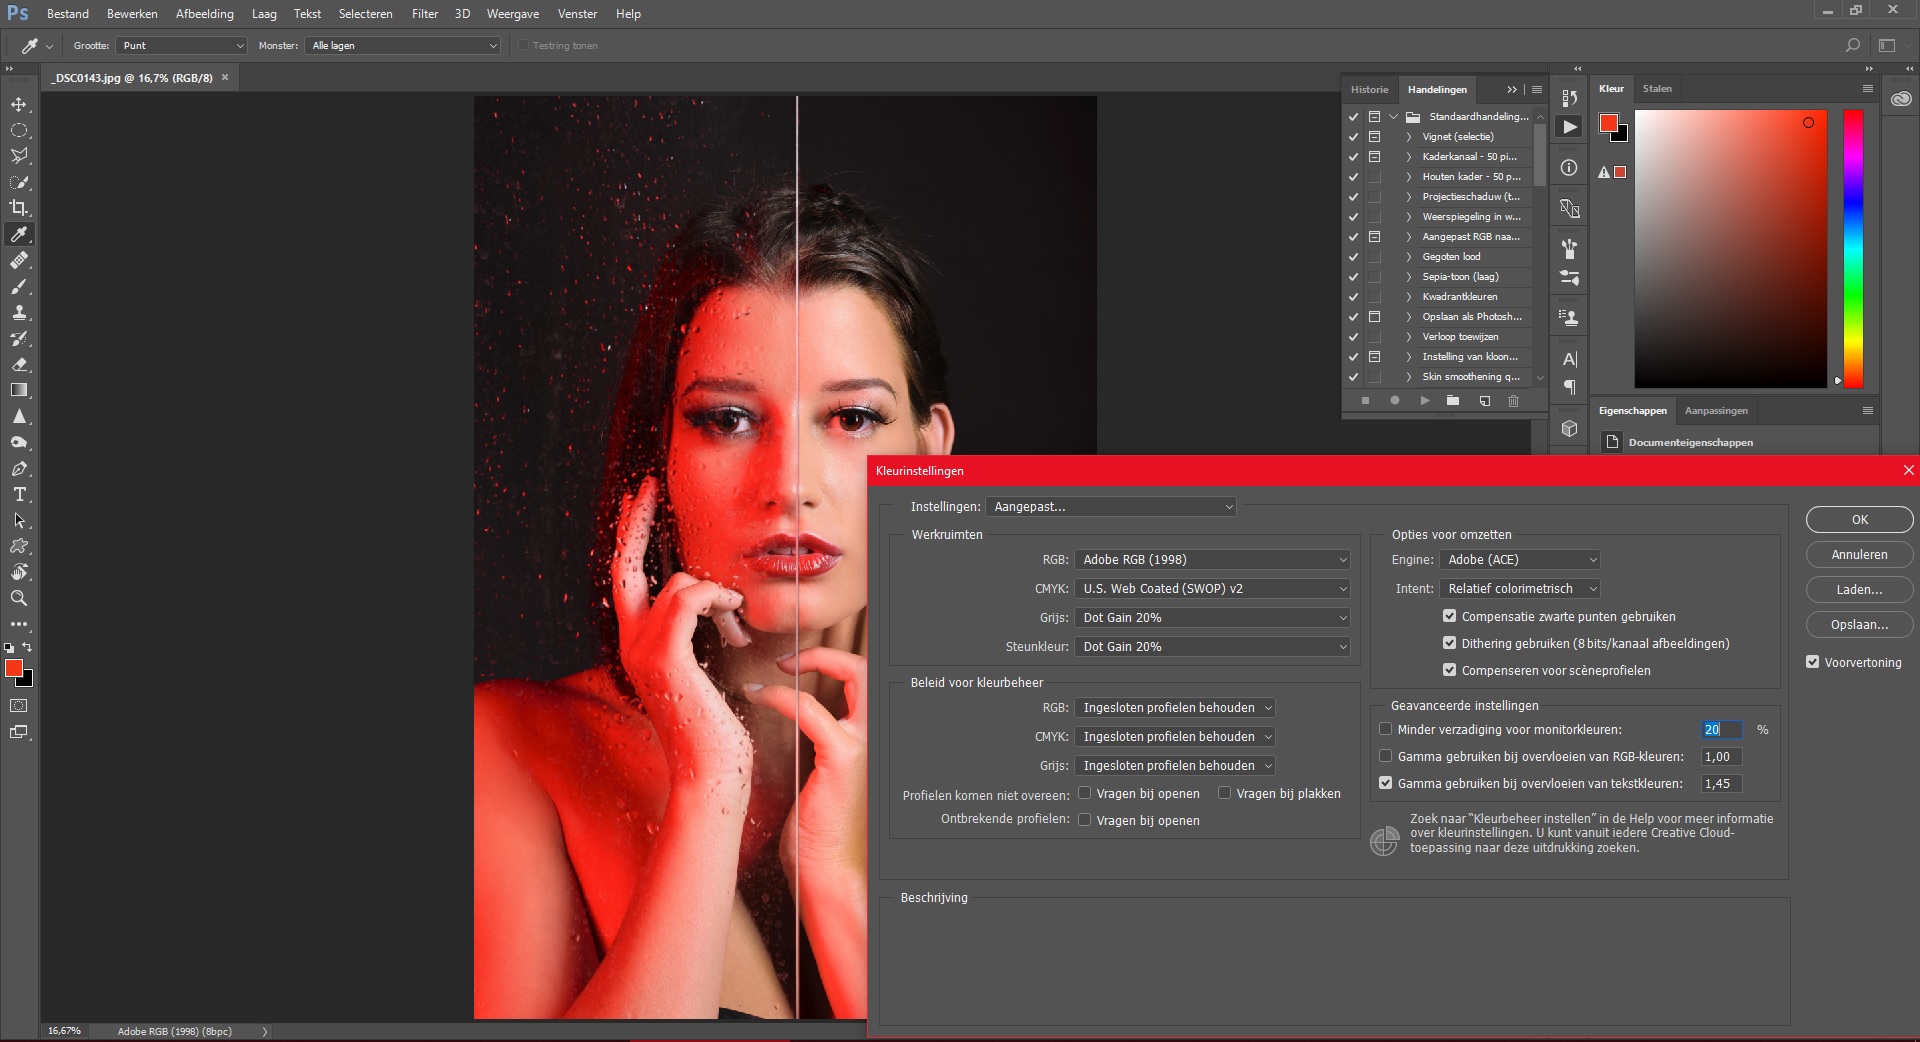Switch to the Historie tab
Viewport: 1920px width, 1042px height.
click(1369, 89)
